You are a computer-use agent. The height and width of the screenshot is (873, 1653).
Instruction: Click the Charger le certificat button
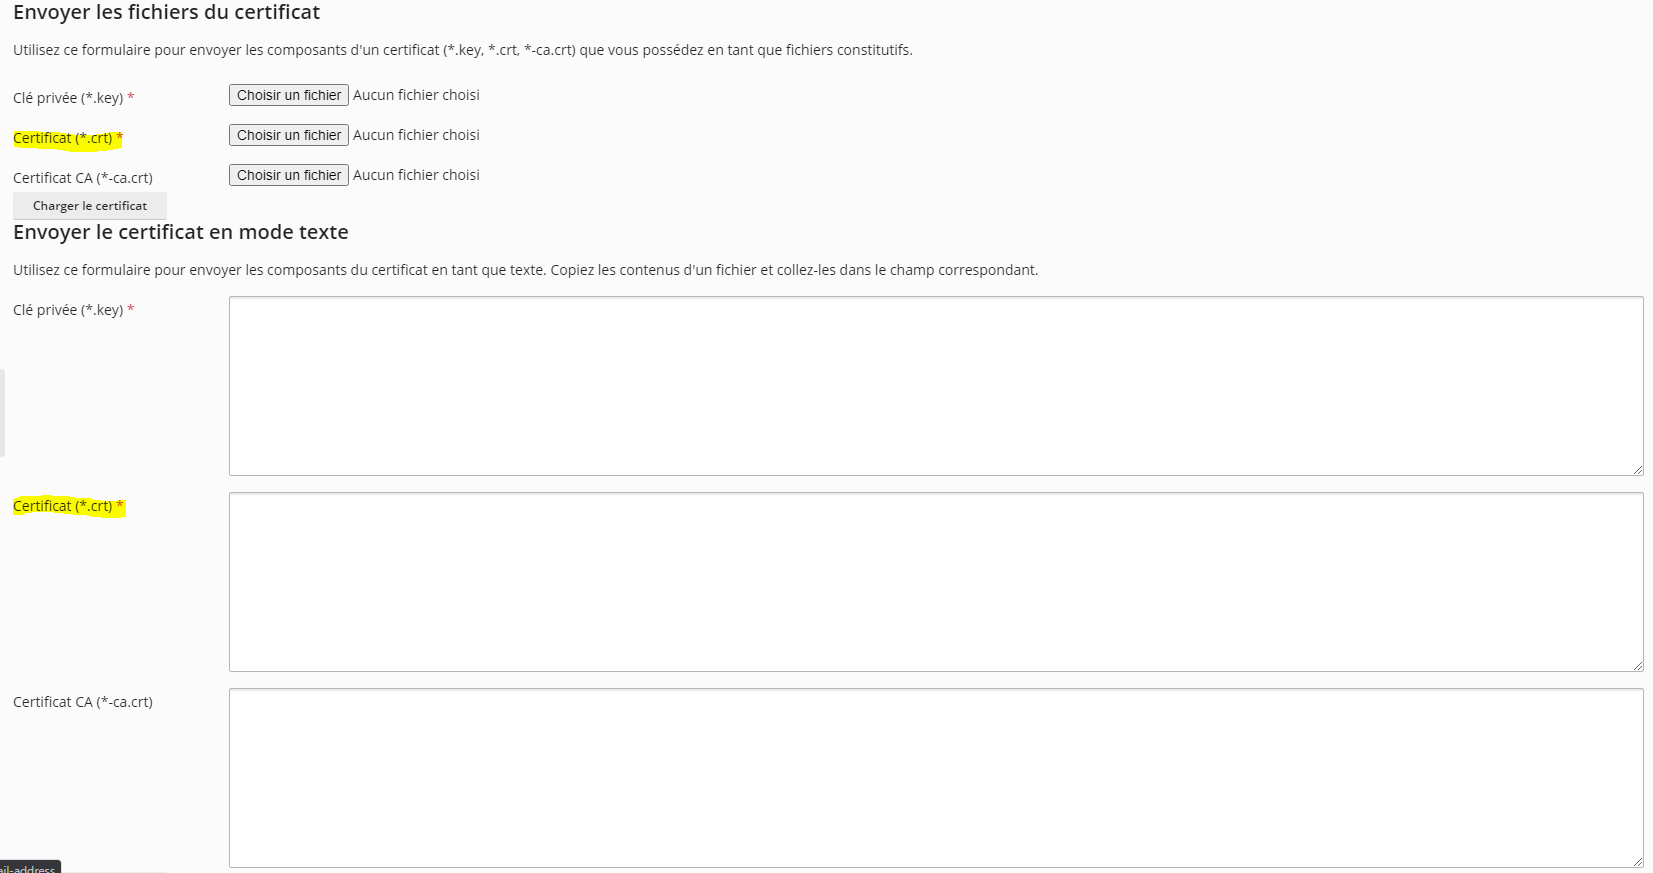tap(90, 206)
